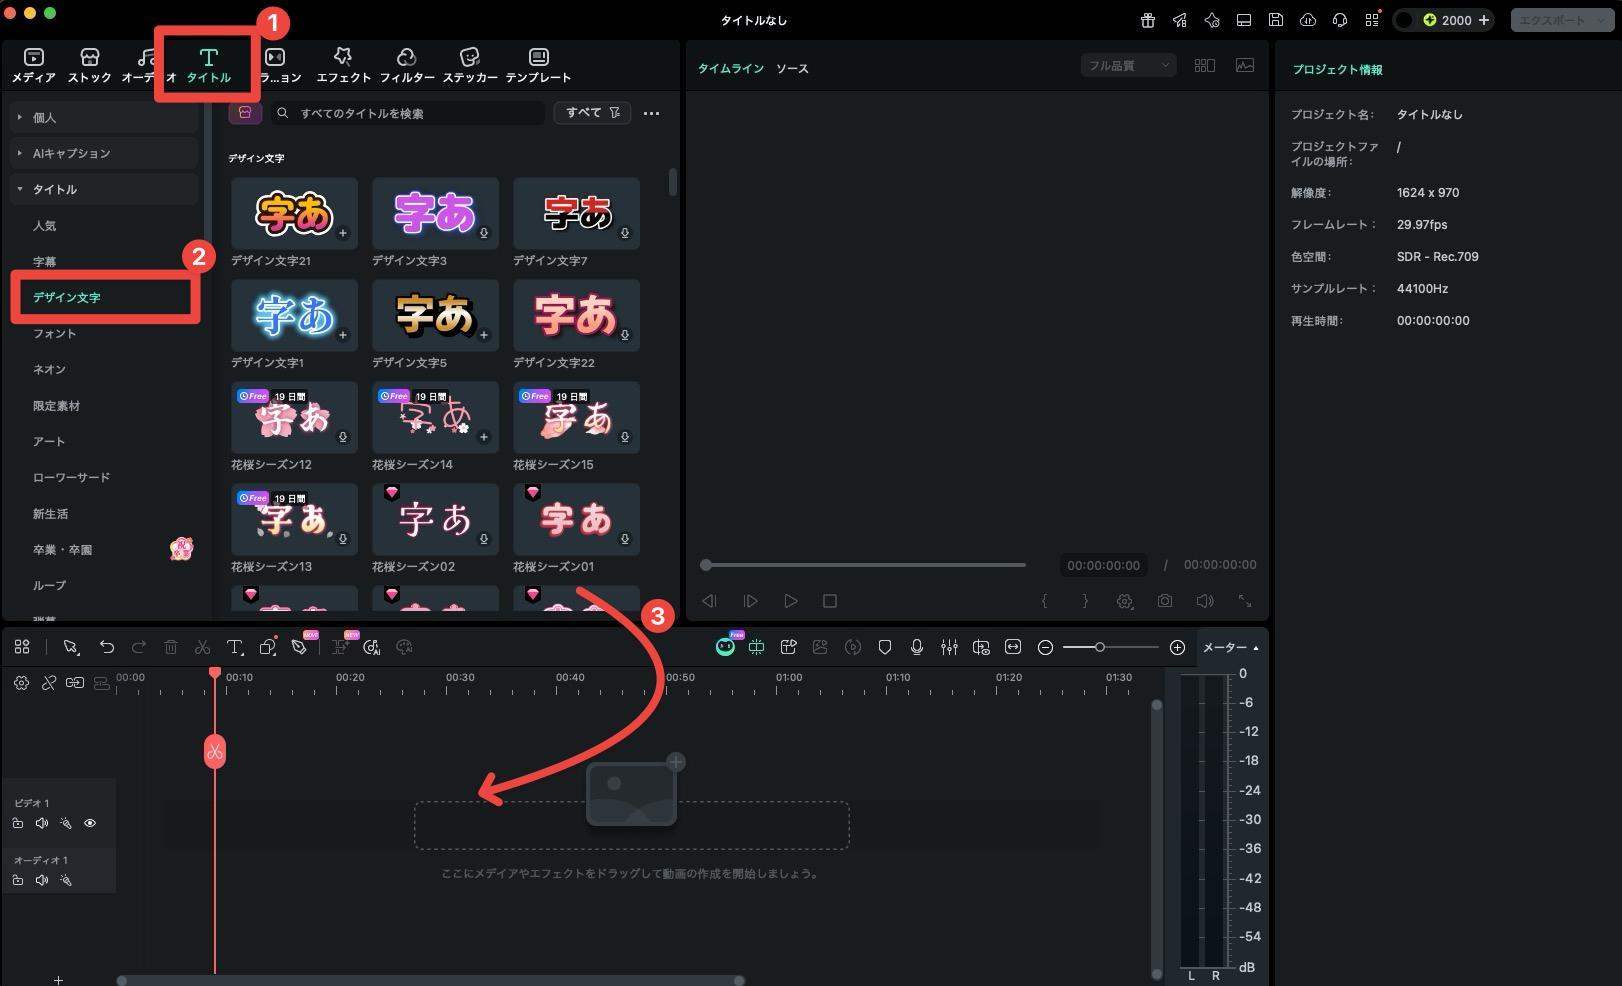
Task: Open the フル品質 quality dropdown
Action: coord(1127,66)
